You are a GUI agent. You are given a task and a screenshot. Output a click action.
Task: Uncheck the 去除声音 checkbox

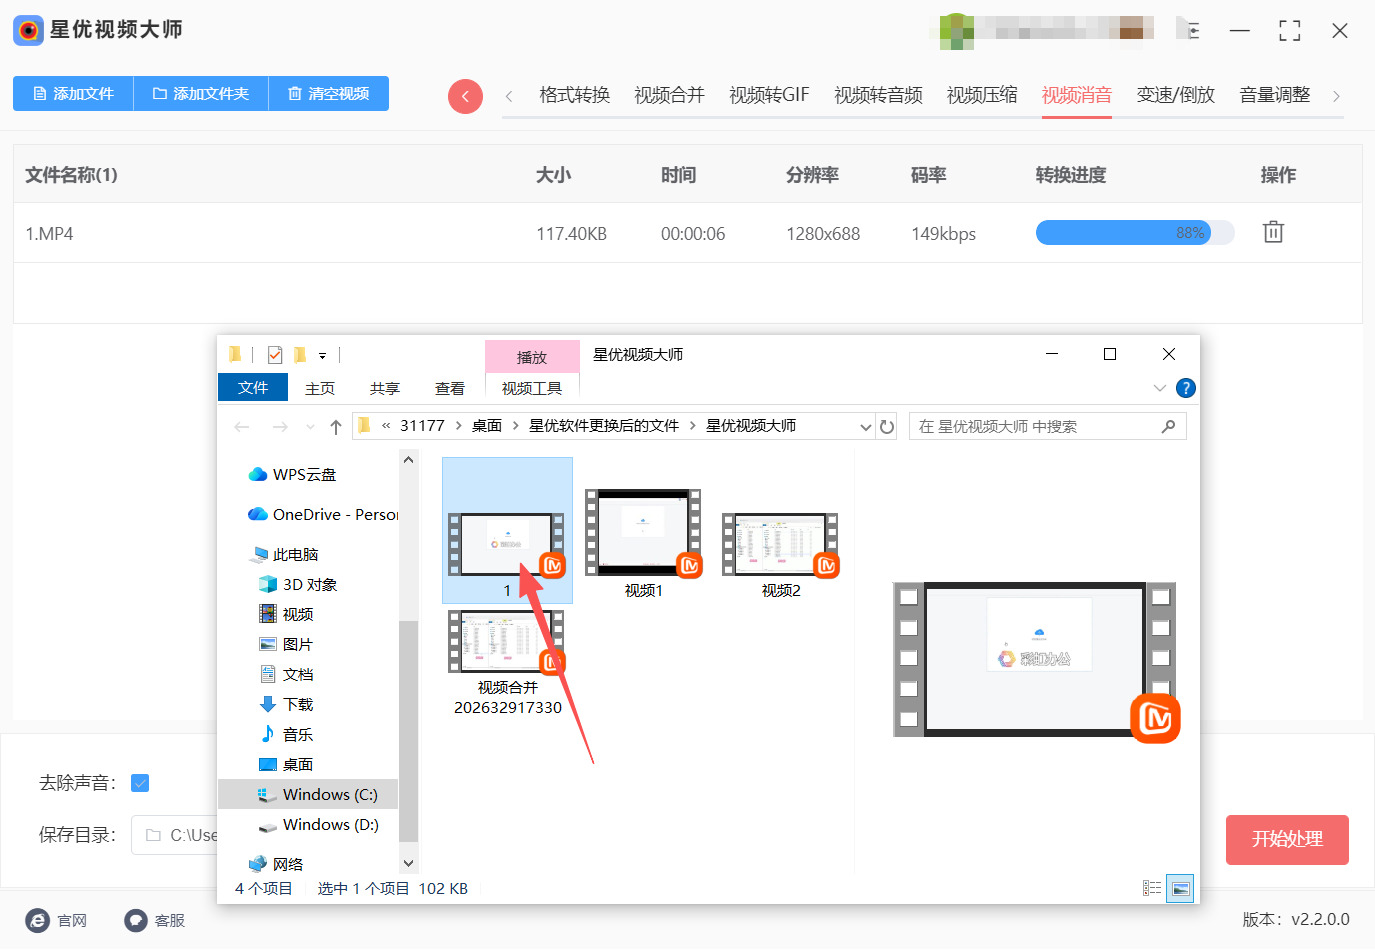(140, 783)
